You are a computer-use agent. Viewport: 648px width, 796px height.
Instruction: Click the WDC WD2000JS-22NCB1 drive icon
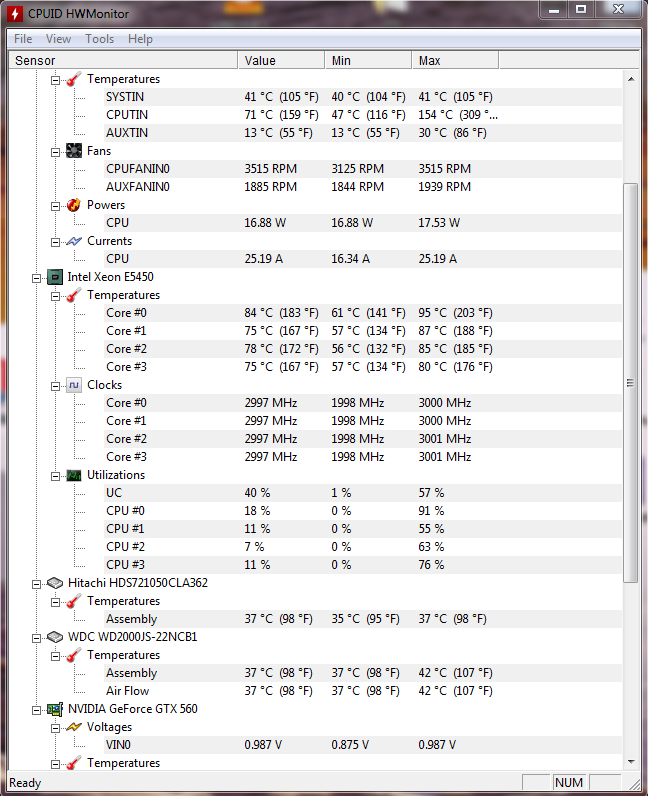point(56,637)
